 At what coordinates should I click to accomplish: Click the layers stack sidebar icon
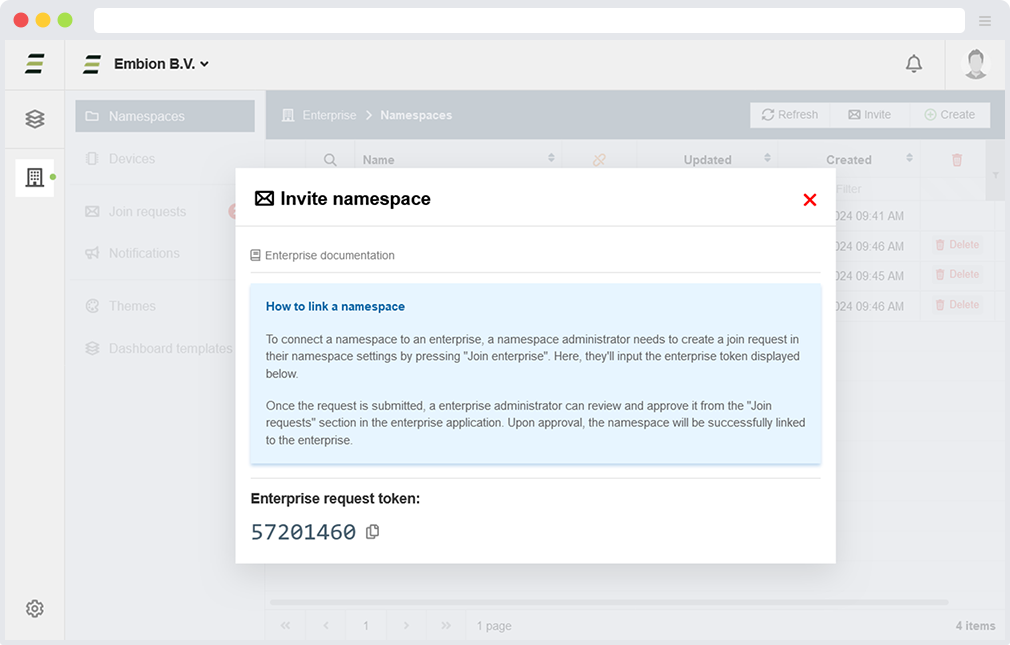[35, 119]
